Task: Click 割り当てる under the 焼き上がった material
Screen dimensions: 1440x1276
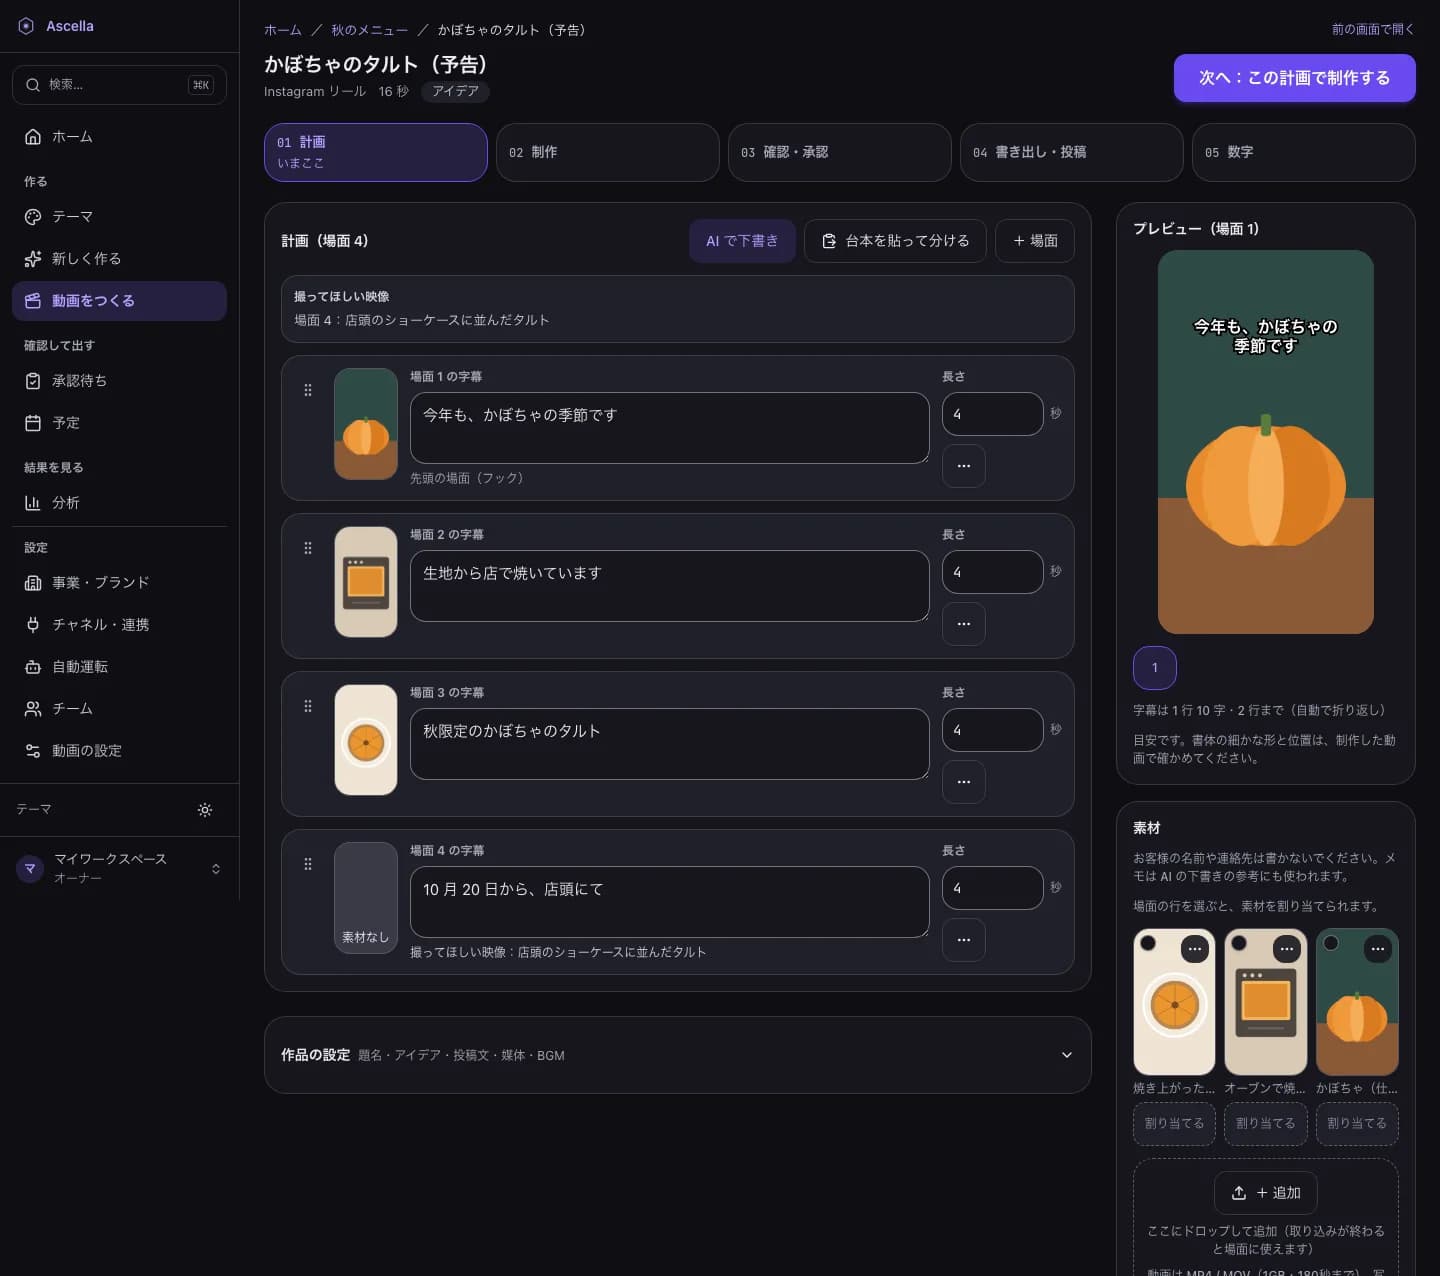Action: click(1175, 1124)
